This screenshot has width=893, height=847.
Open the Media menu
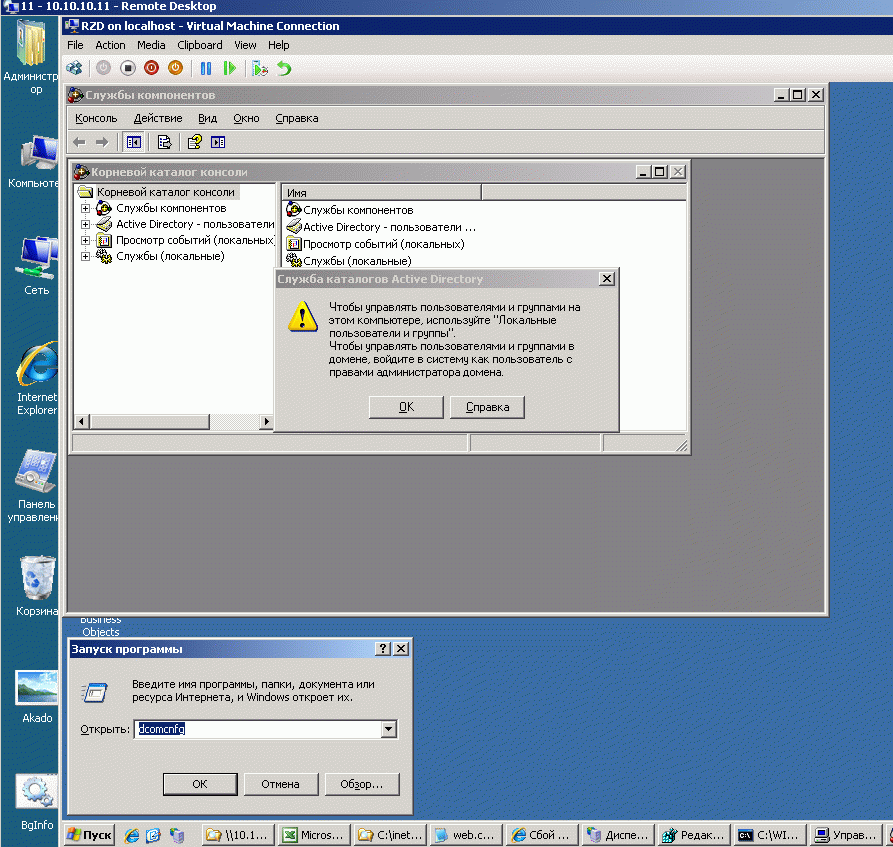pyautogui.click(x=151, y=45)
